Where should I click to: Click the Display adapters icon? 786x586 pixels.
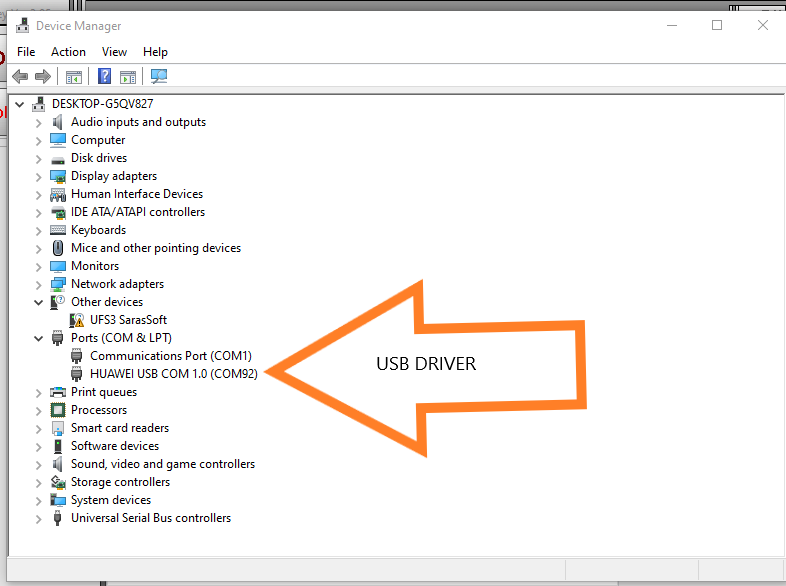click(58, 176)
